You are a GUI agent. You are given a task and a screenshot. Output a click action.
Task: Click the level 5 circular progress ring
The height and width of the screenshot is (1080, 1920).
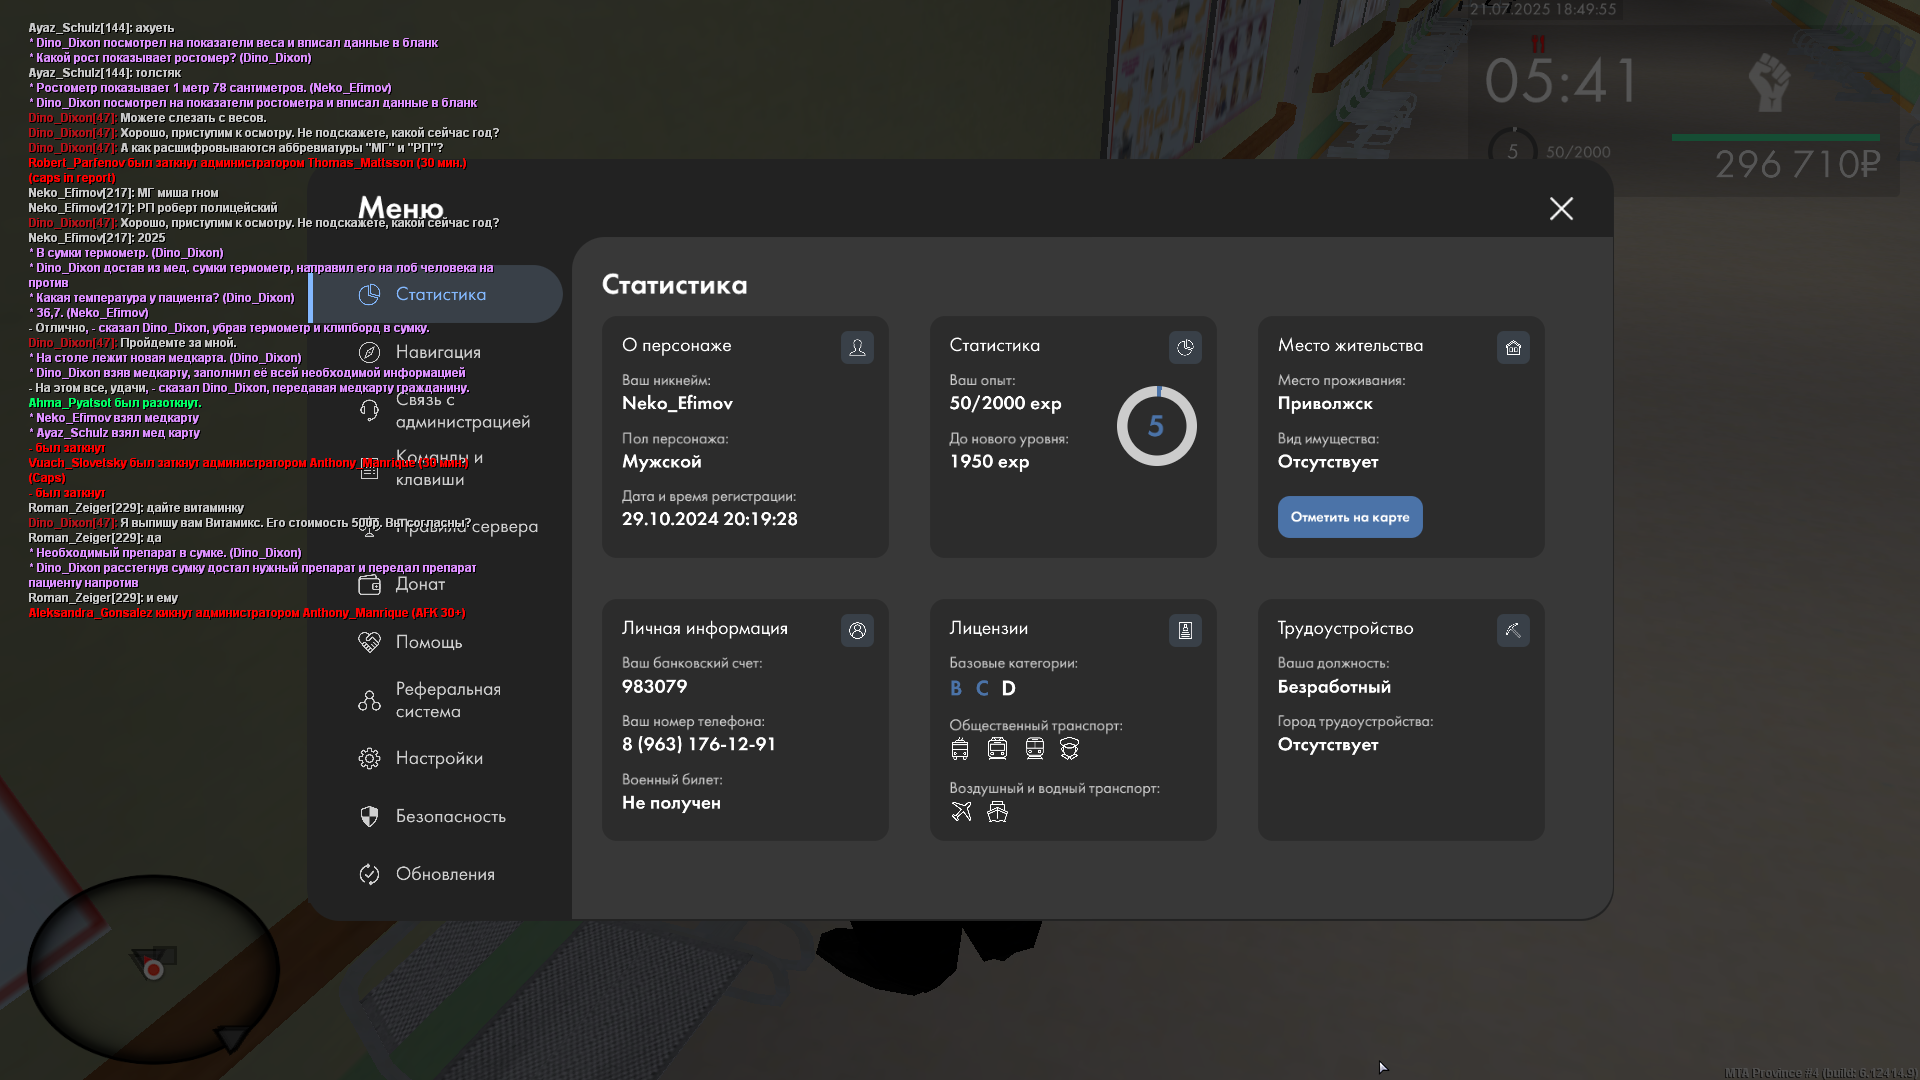click(x=1156, y=427)
